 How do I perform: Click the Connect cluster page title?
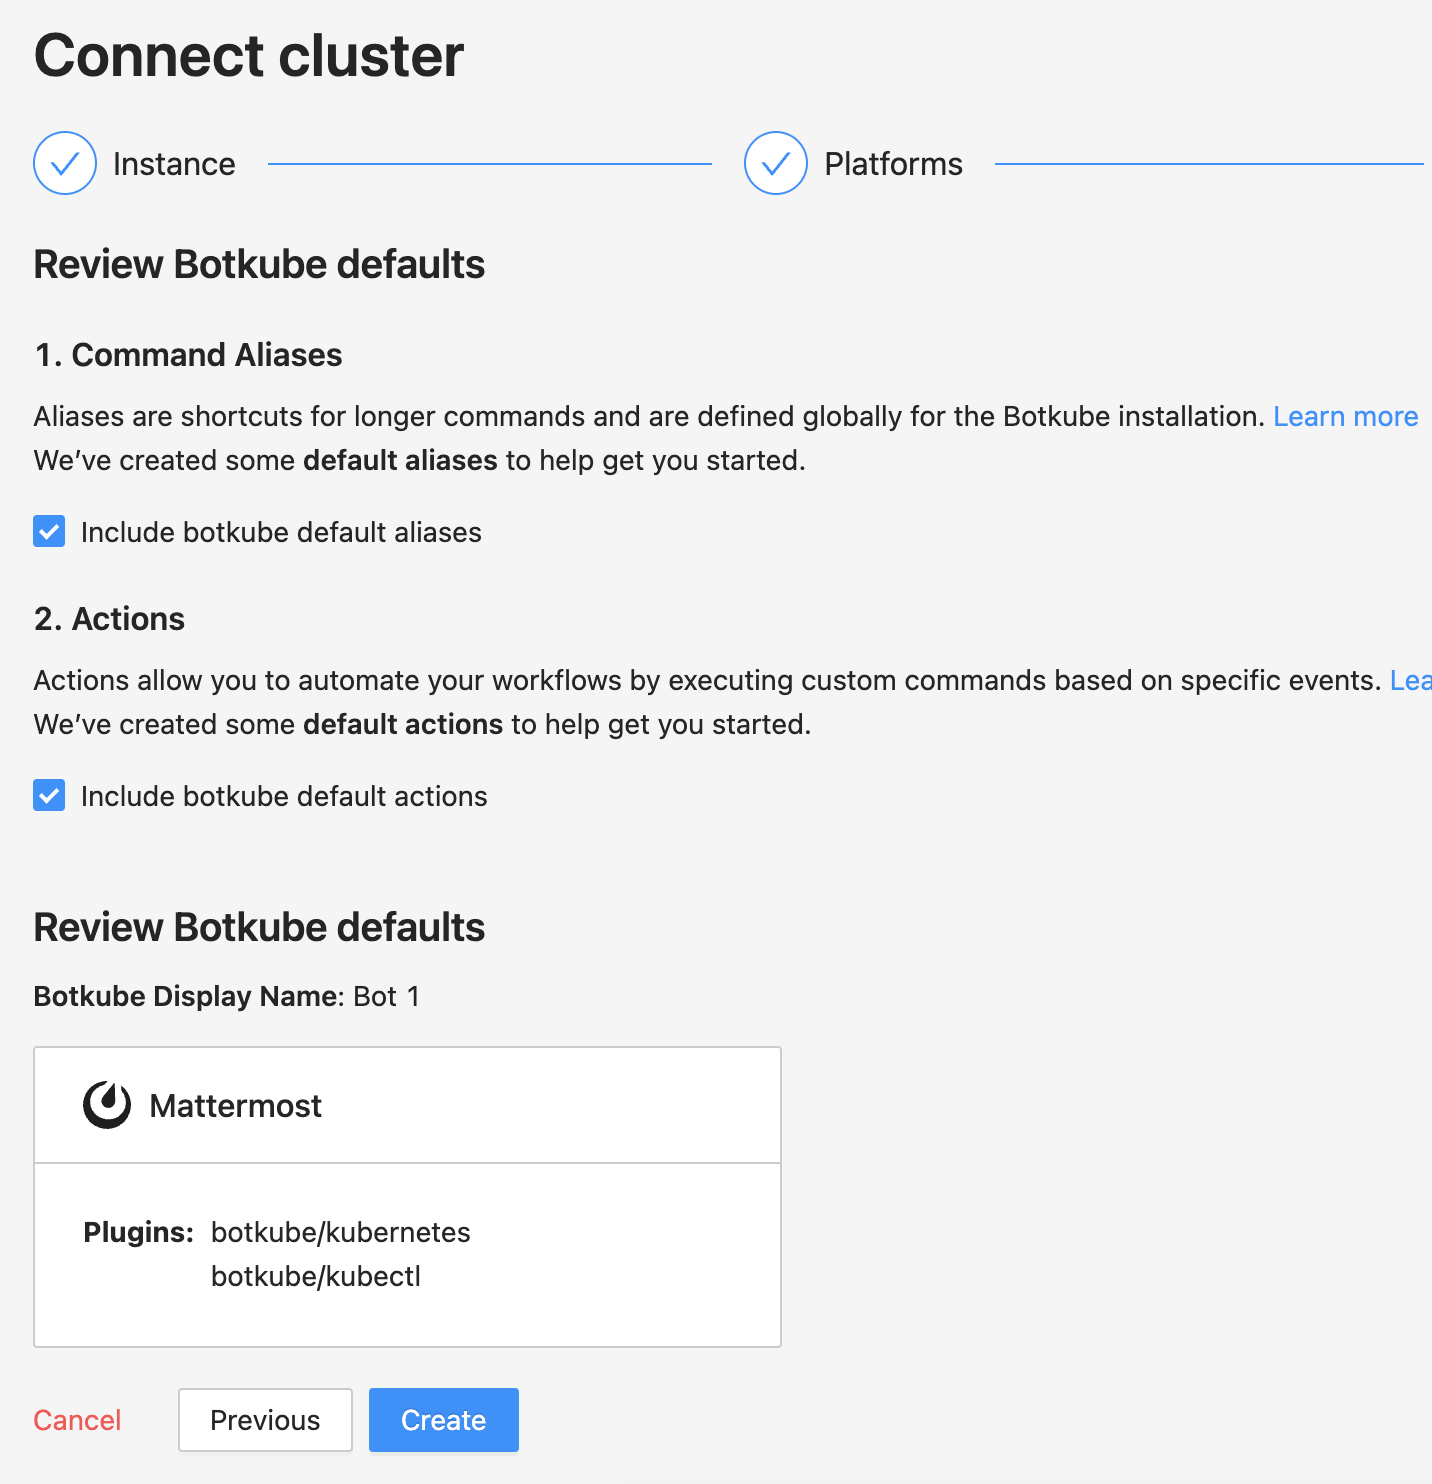(x=249, y=55)
